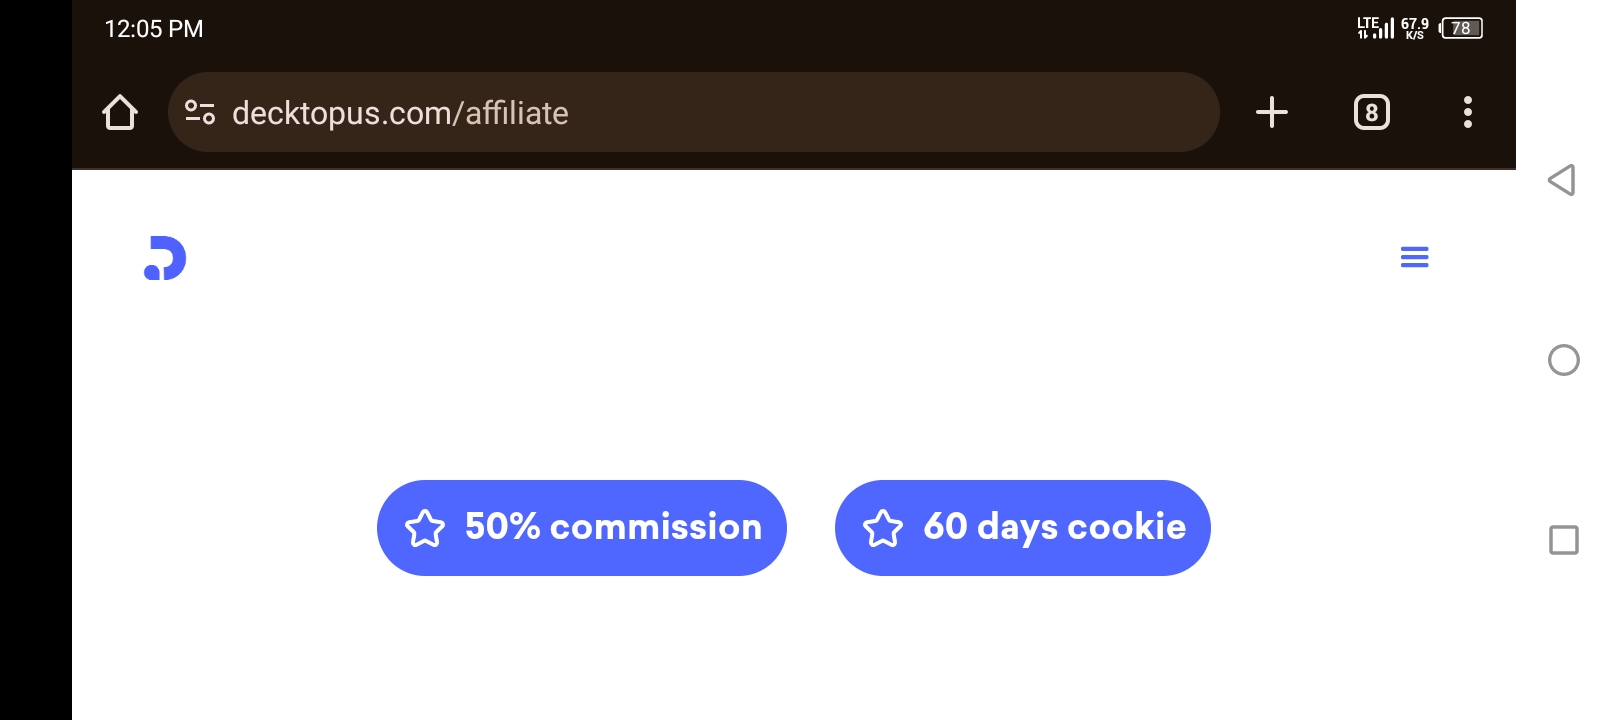Open the tab switcher showing 8
Image resolution: width=1612 pixels, height=720 pixels.
(1371, 112)
